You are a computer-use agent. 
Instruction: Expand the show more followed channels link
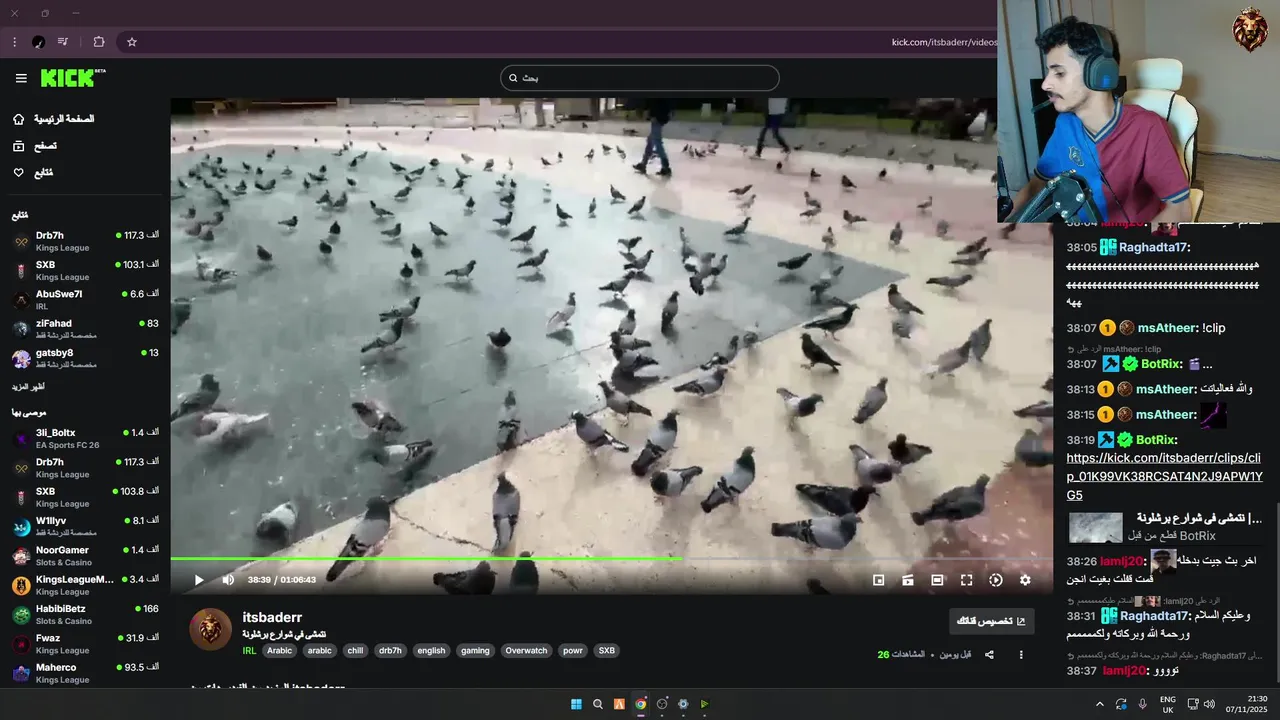point(28,386)
